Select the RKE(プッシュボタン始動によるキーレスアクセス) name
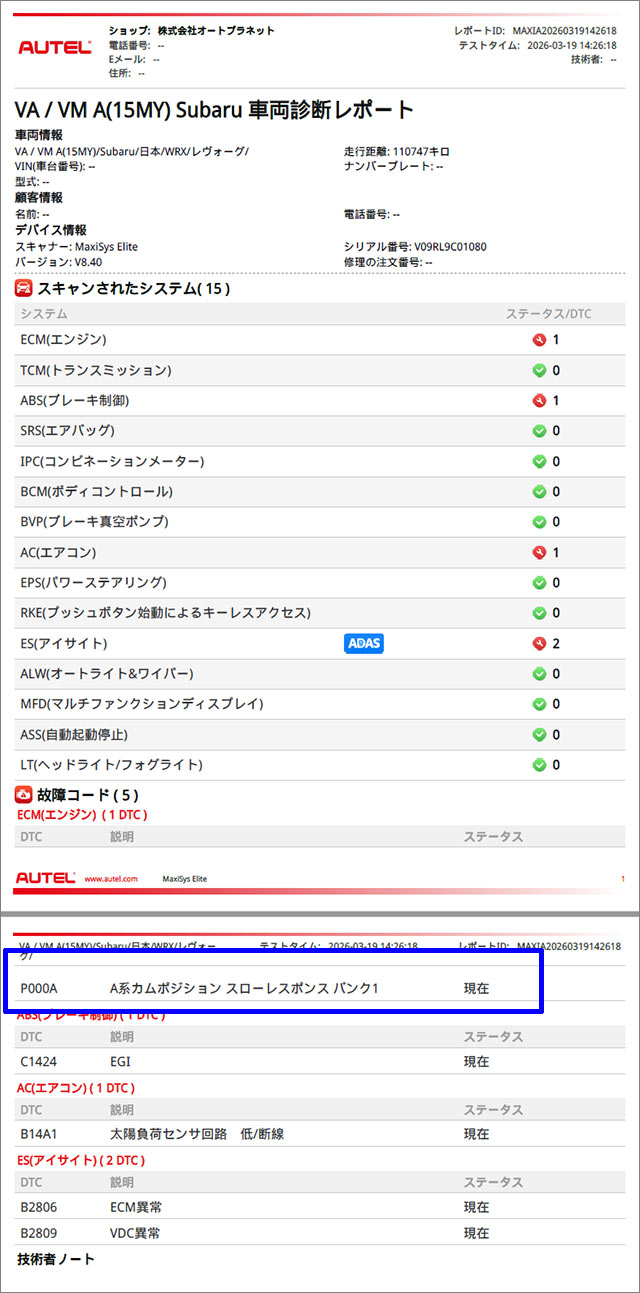Viewport: 640px width, 1293px height. 166,613
